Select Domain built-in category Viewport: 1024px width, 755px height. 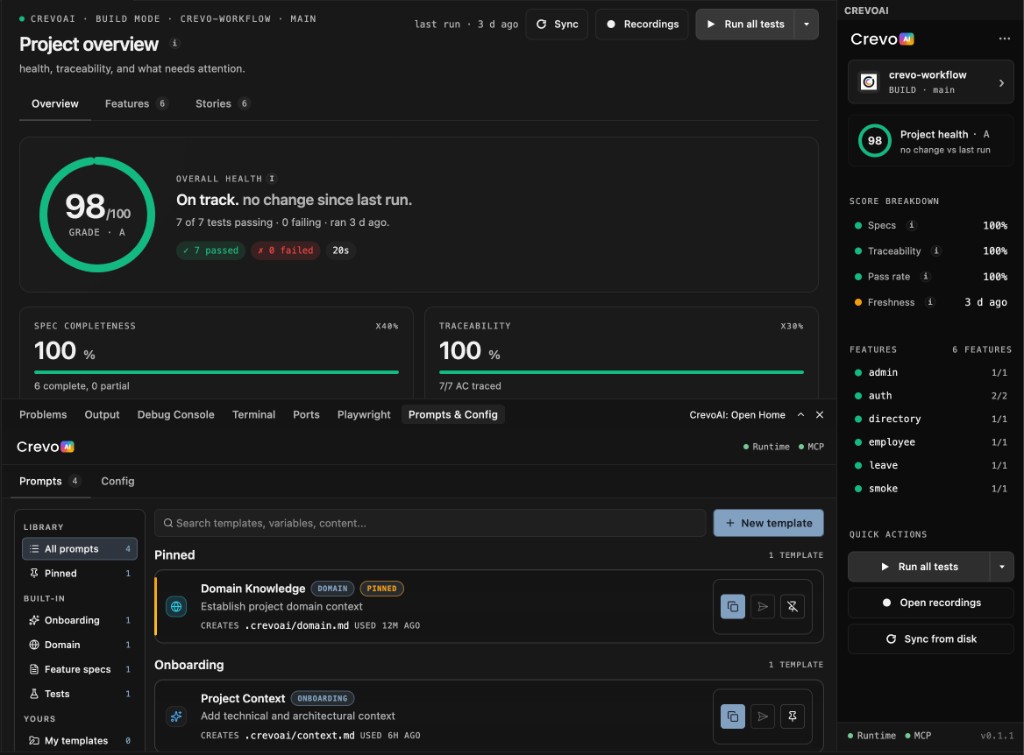(80, 645)
